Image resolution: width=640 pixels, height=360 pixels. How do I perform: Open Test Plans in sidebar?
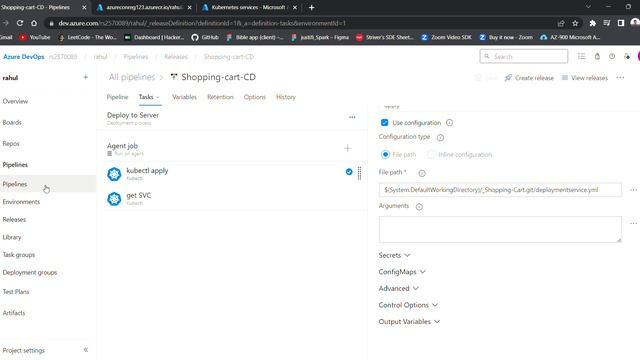coord(16,291)
